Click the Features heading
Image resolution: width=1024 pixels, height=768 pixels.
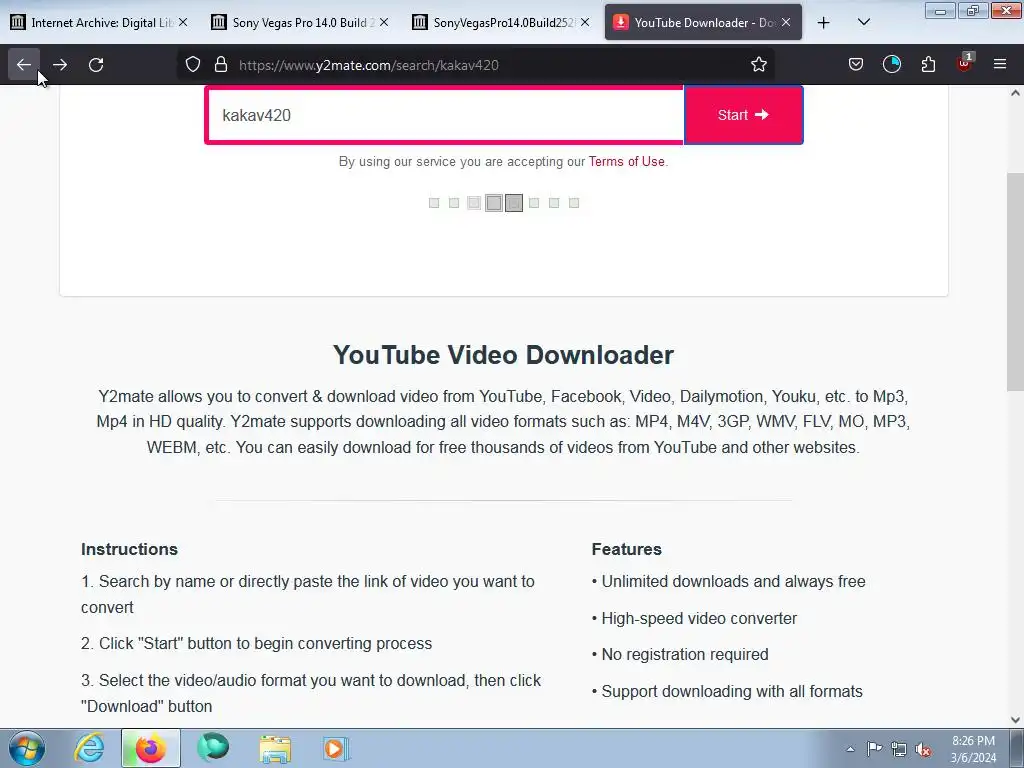coord(626,549)
